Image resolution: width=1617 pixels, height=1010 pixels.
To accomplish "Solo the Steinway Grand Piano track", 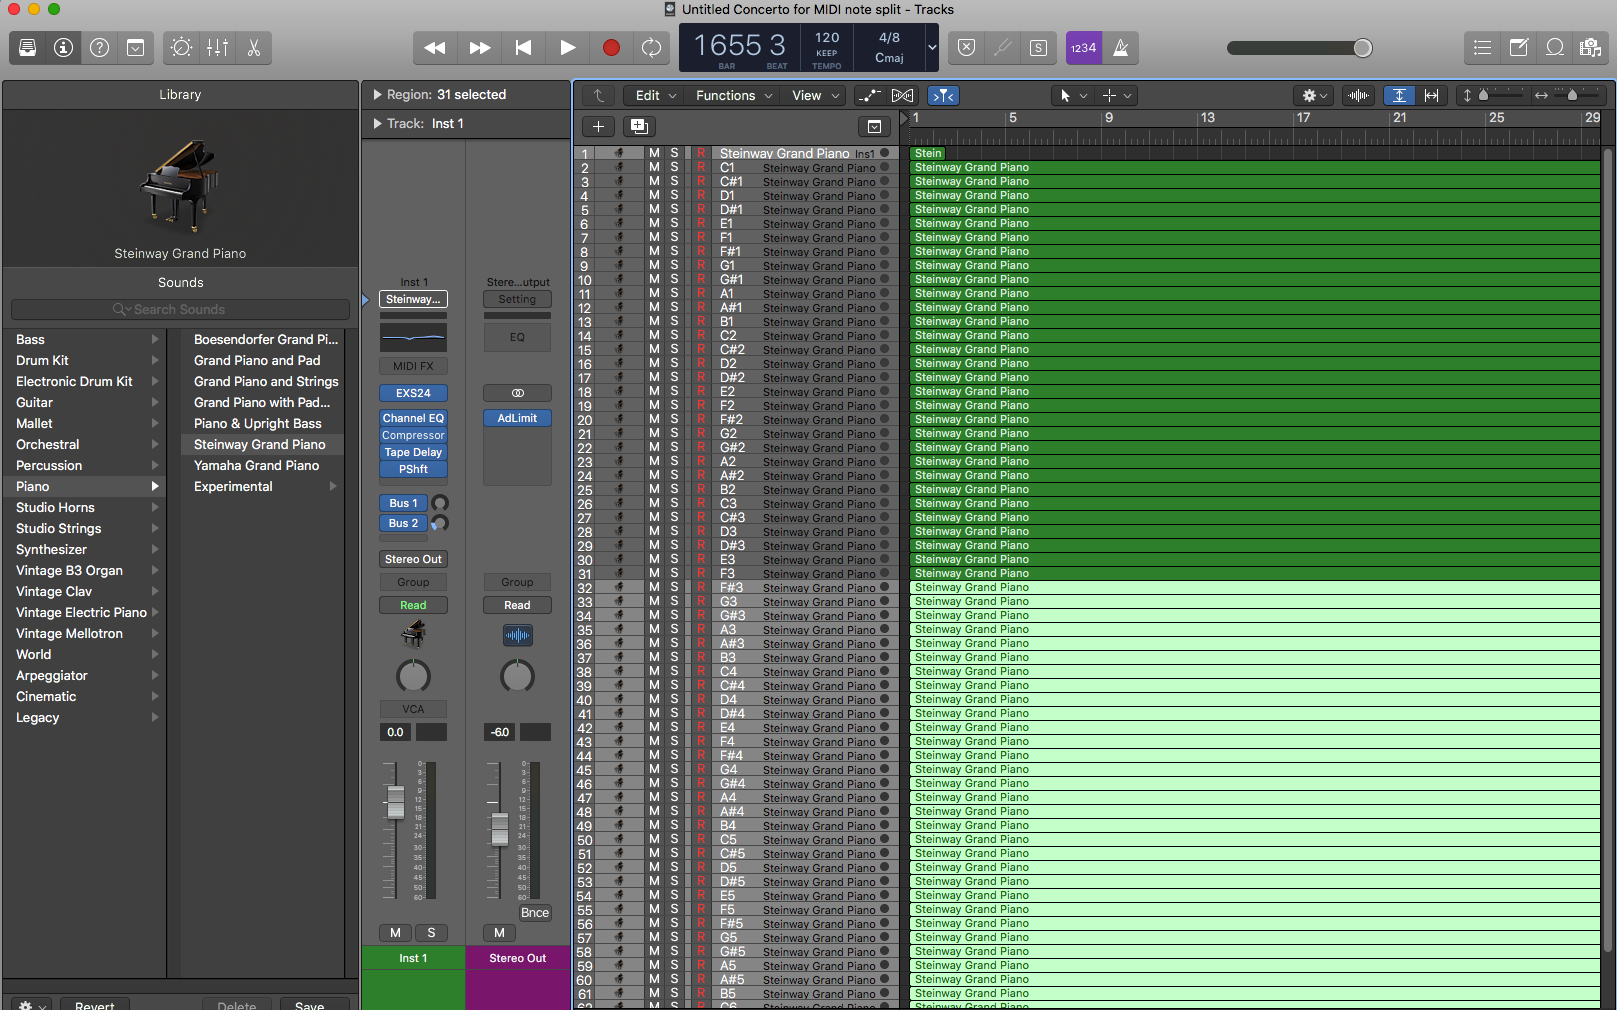I will pyautogui.click(x=674, y=153).
